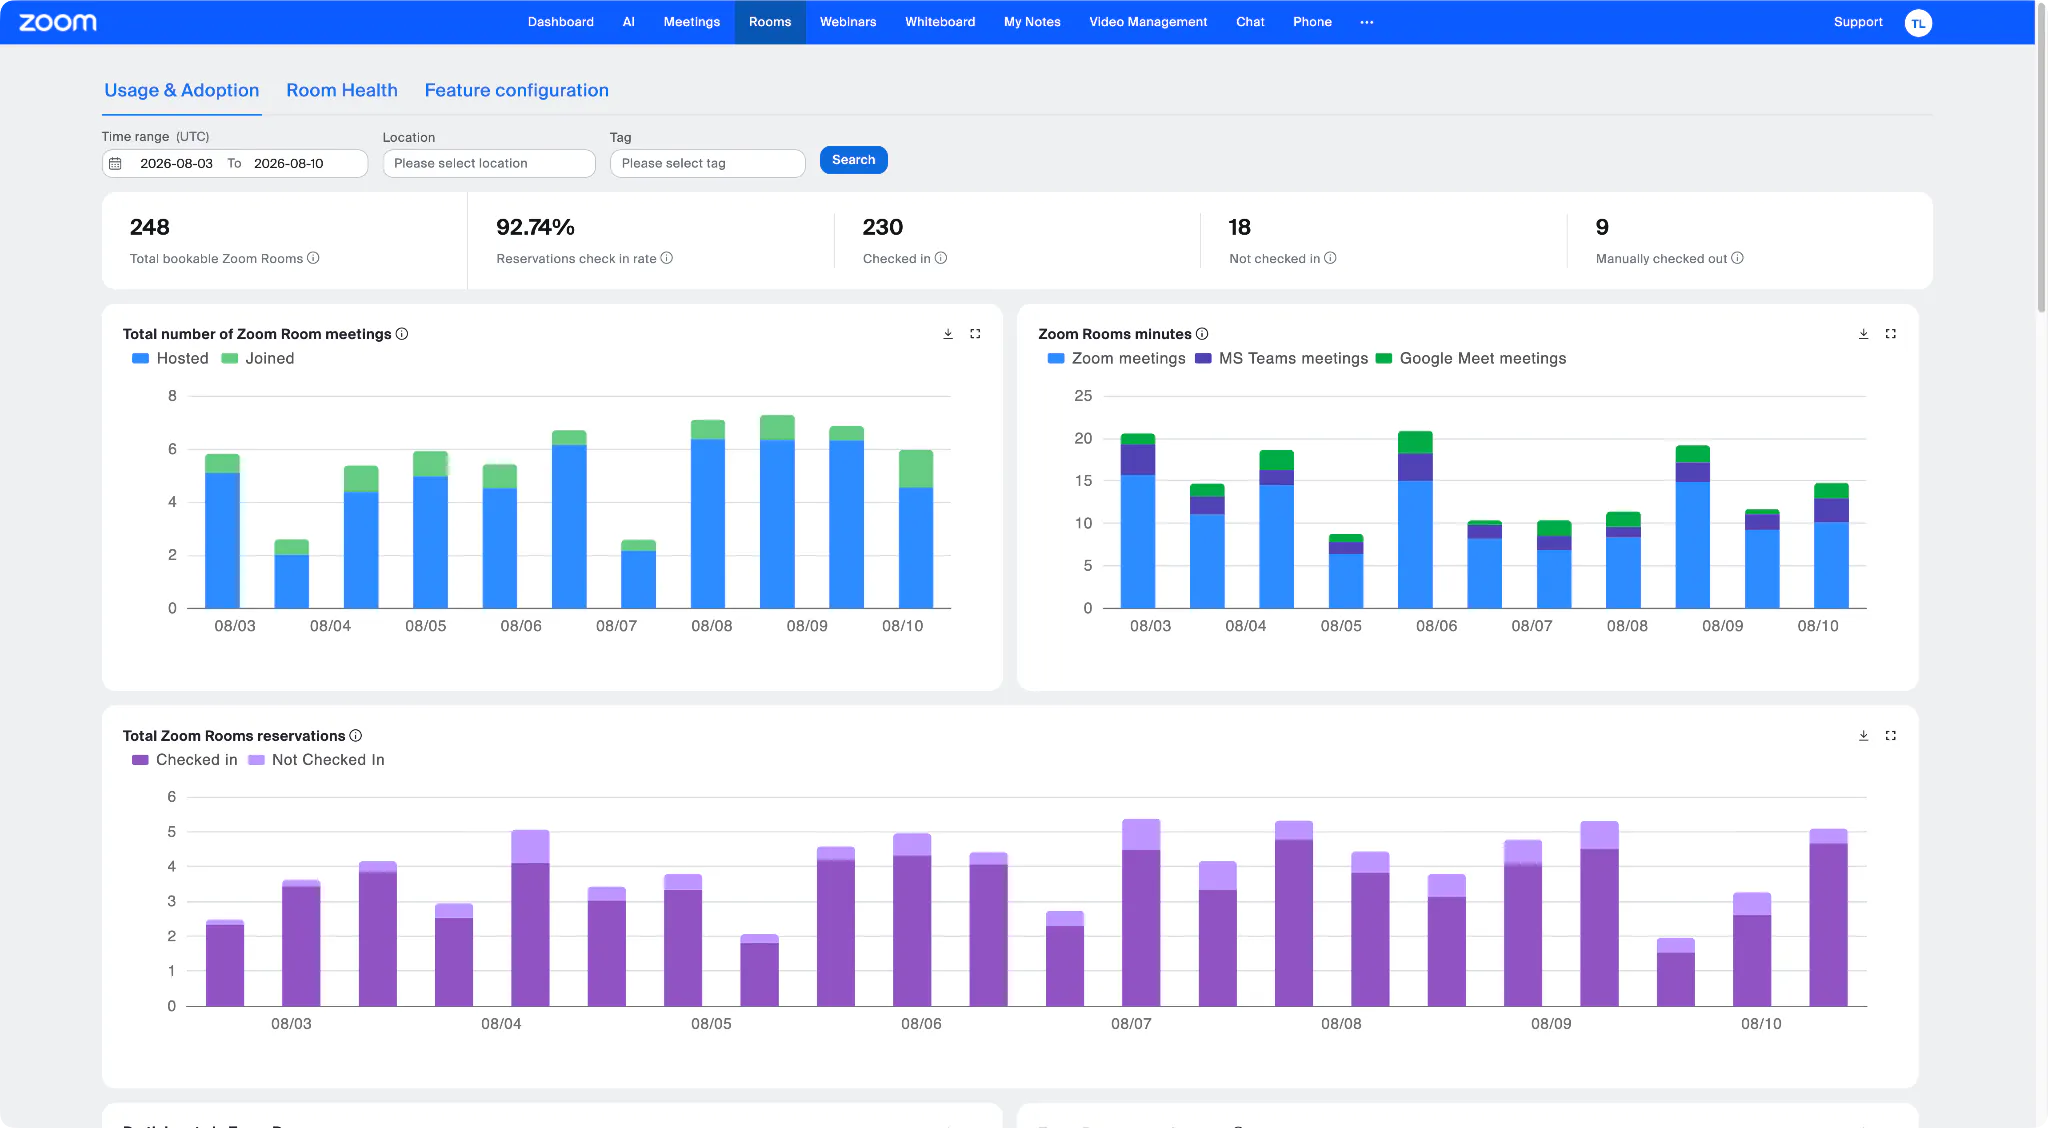Toggle Not Checked In legend series
Viewport: 2048px width, 1128px height.
tap(316, 760)
